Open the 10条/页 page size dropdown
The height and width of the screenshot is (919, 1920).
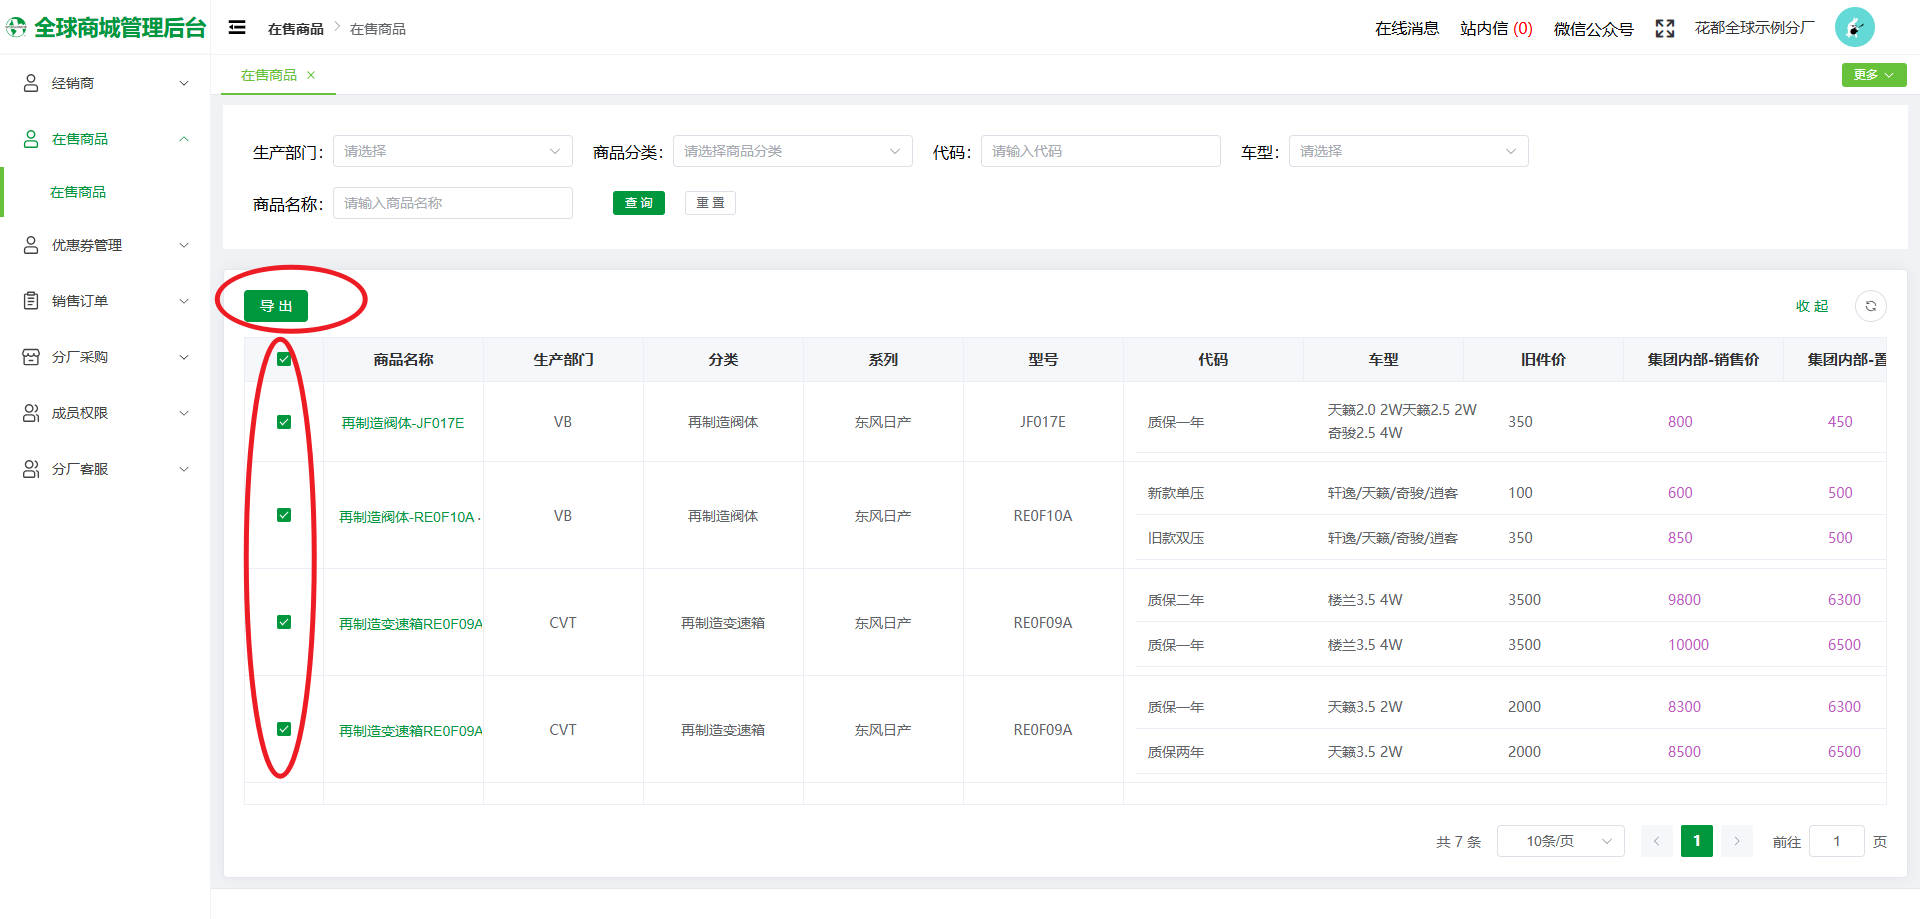tap(1560, 841)
